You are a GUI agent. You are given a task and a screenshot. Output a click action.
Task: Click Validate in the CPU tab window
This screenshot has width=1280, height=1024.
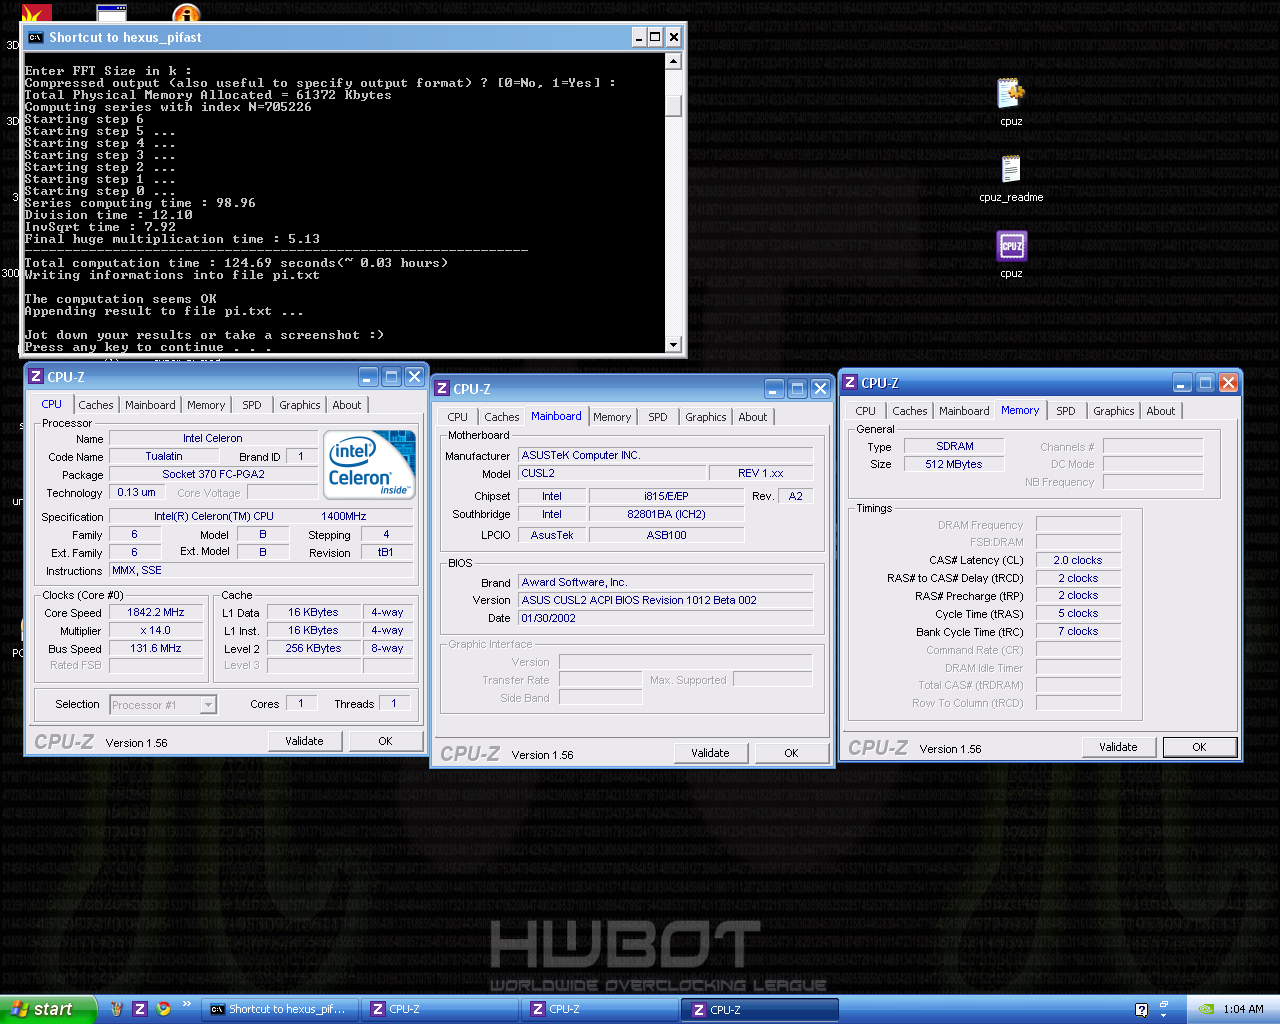point(305,741)
